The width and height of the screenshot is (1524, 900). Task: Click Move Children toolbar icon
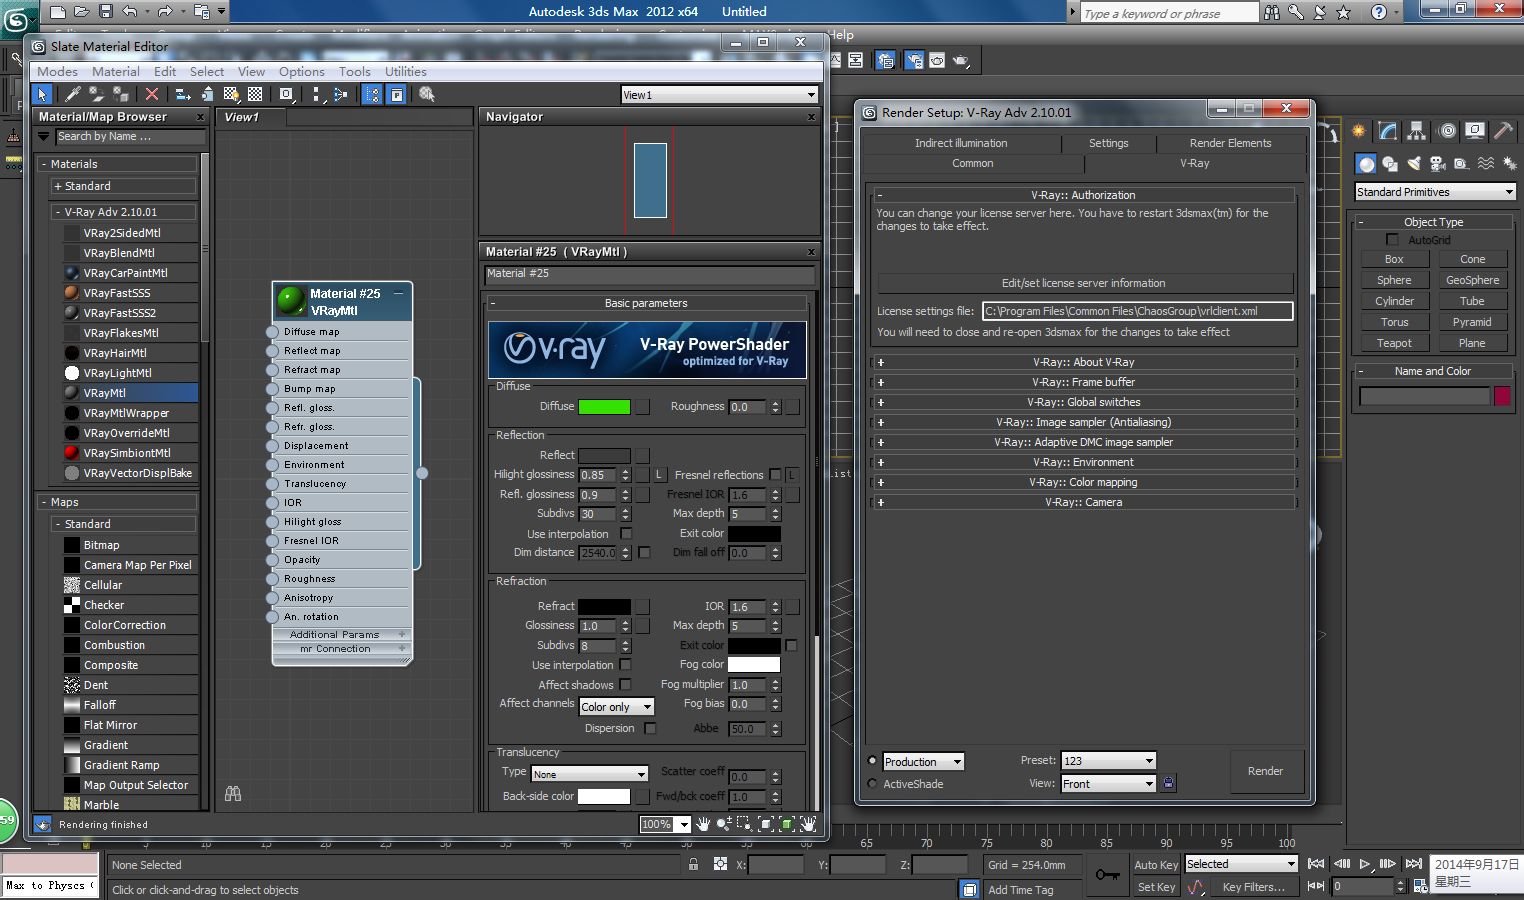click(x=183, y=94)
